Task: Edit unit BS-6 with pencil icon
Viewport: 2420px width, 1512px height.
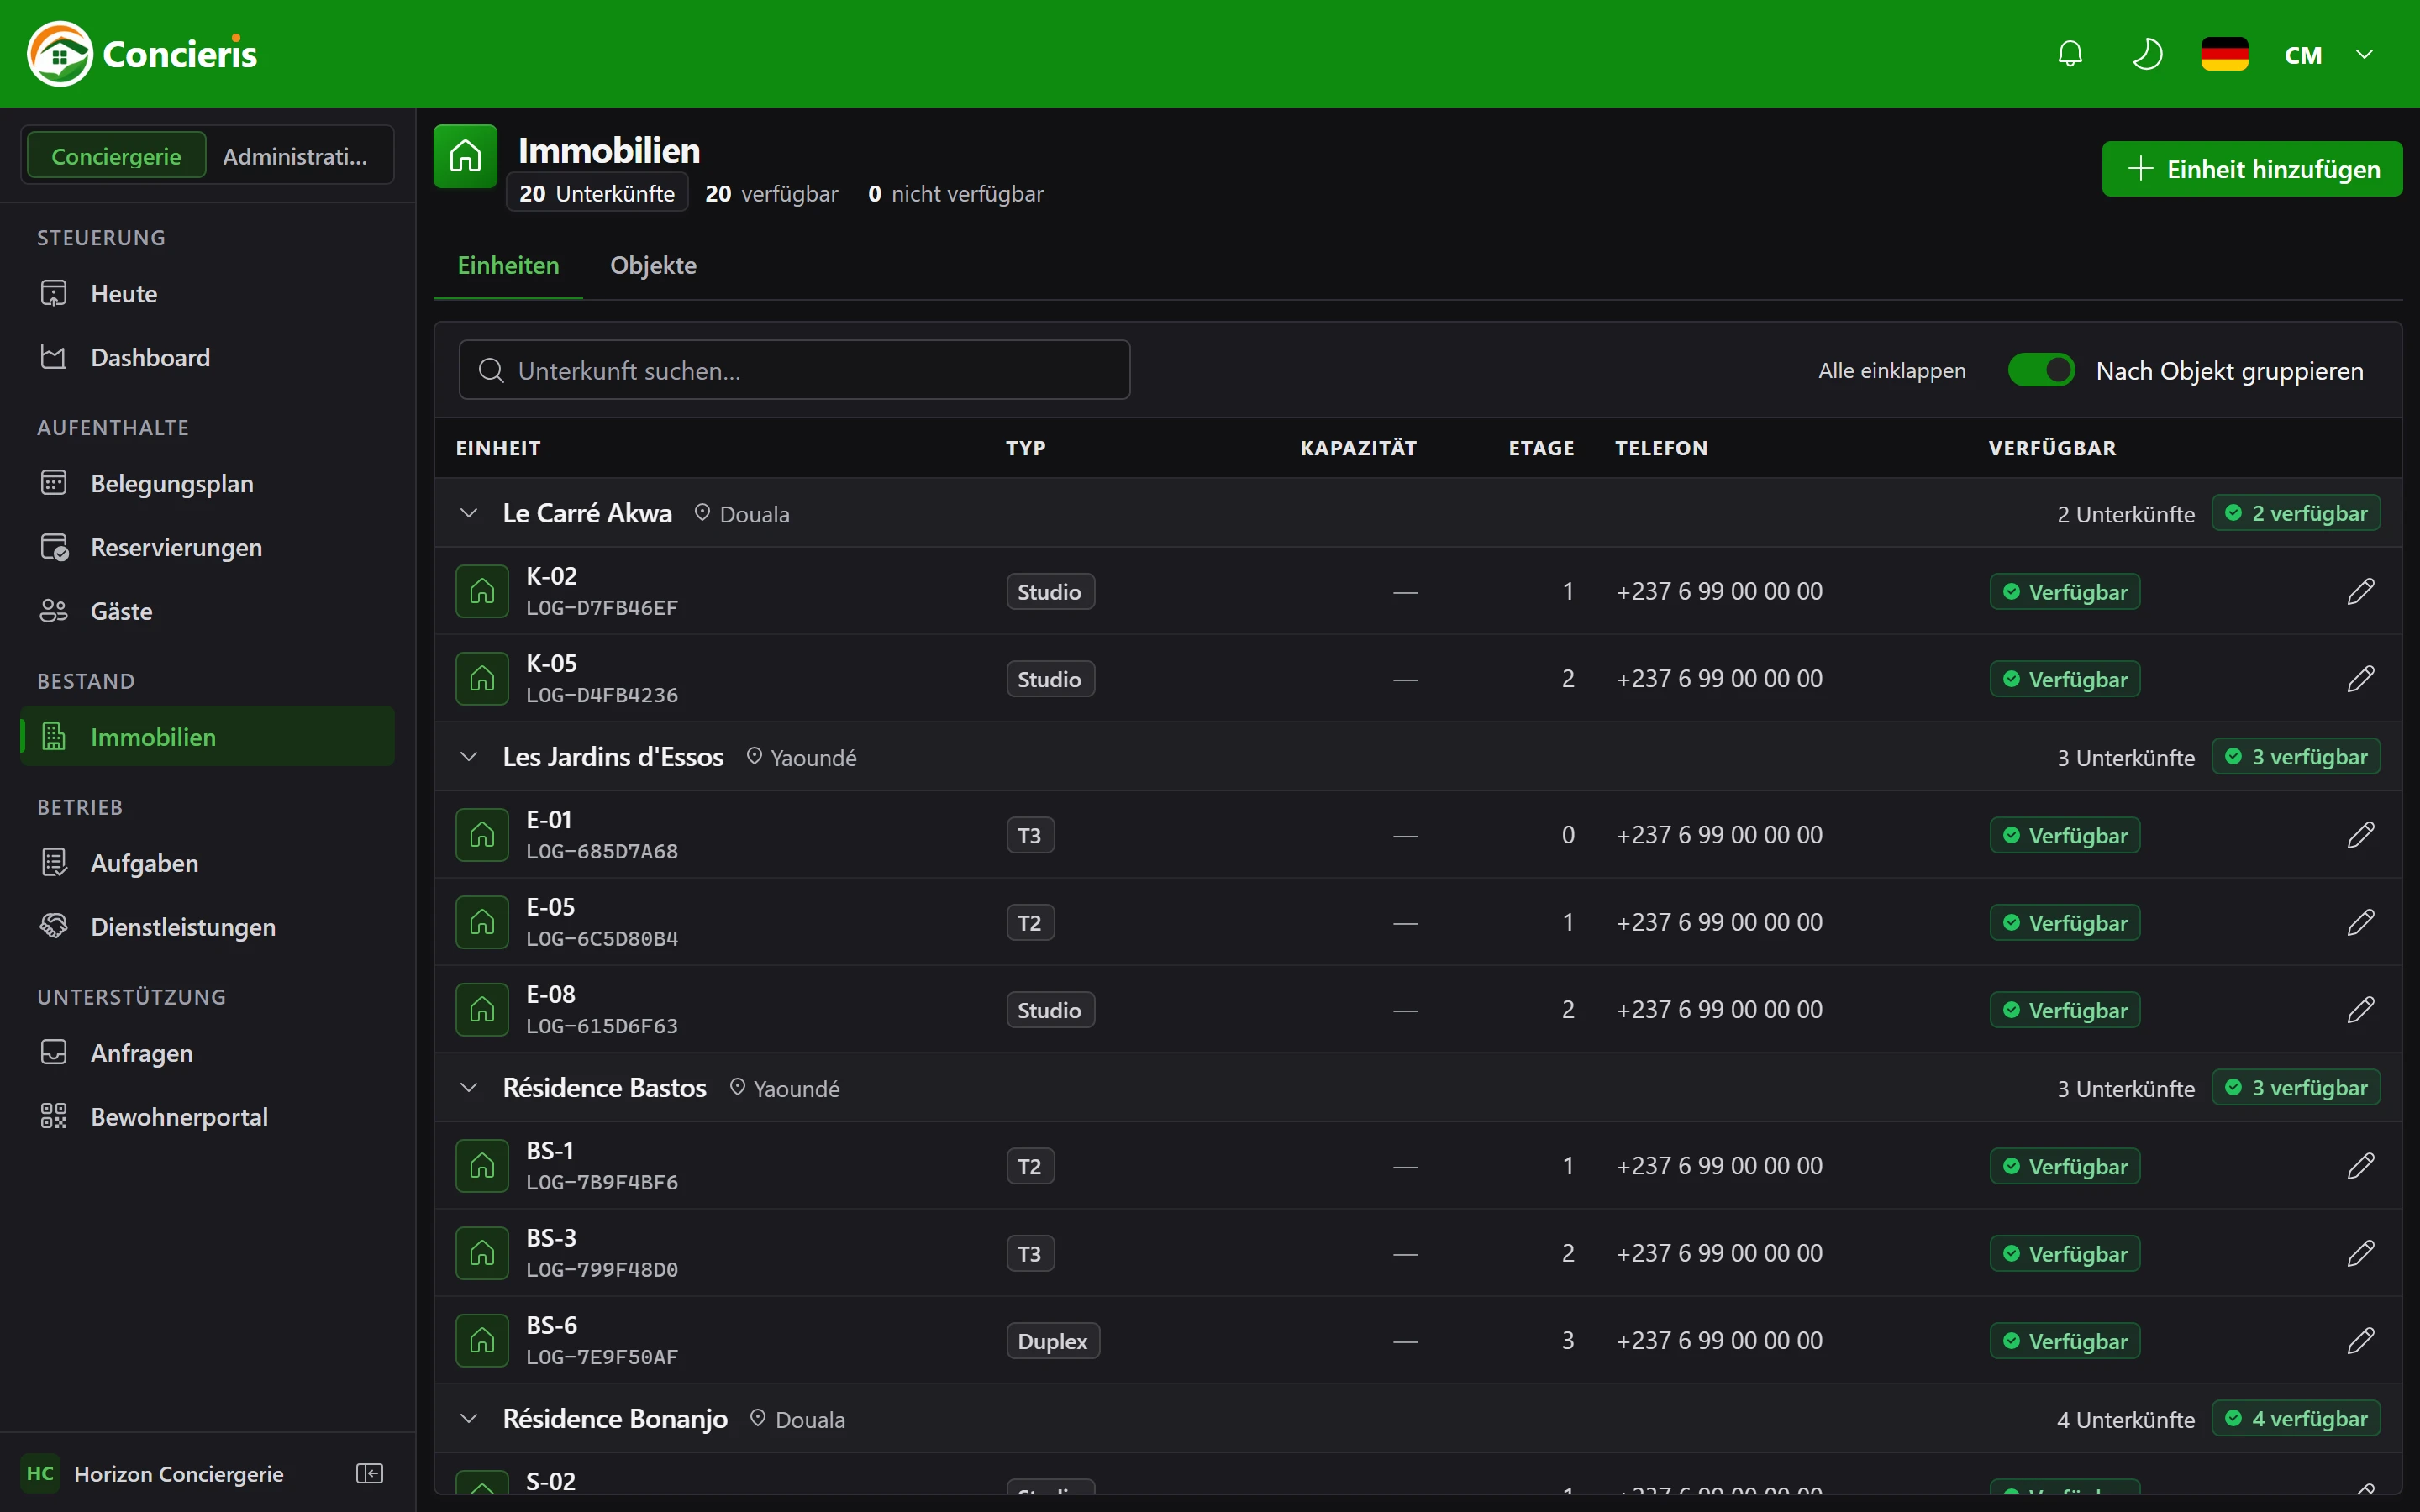Action: click(2360, 1341)
